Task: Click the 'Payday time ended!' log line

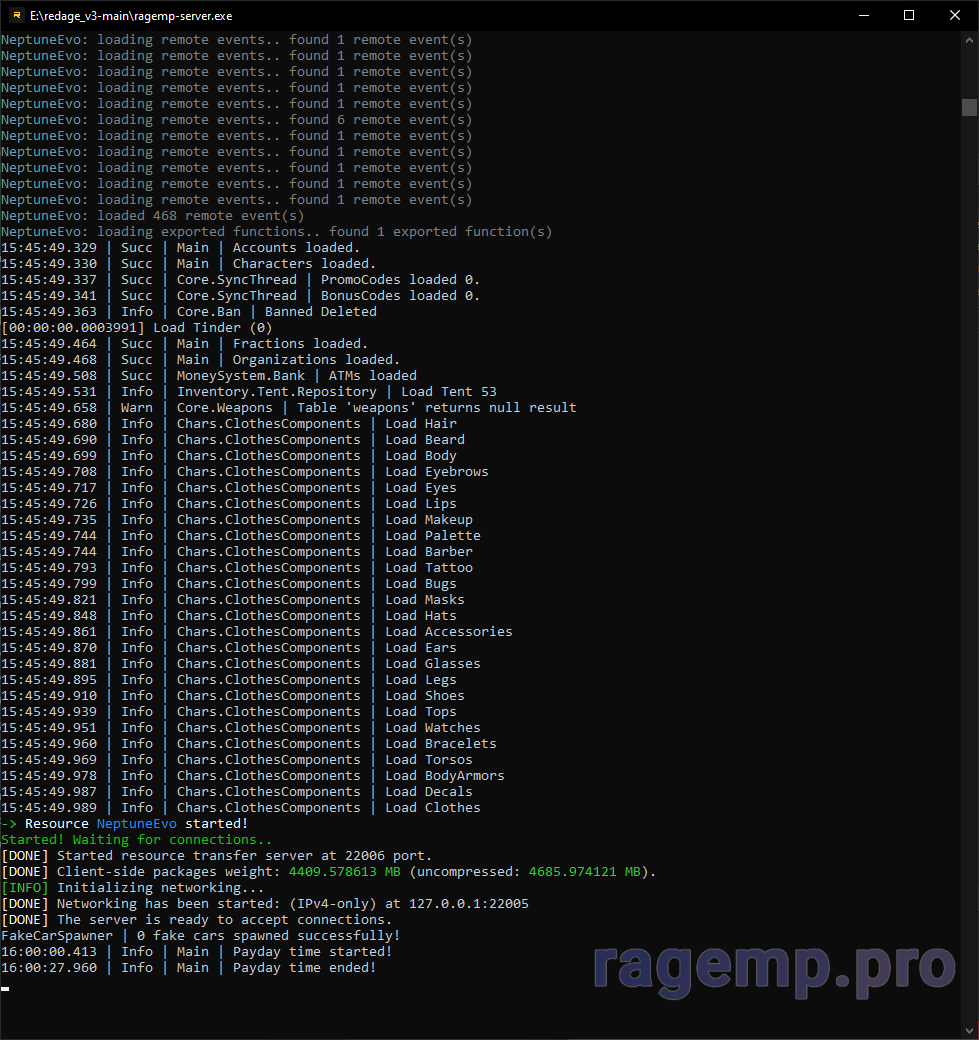Action: click(304, 968)
